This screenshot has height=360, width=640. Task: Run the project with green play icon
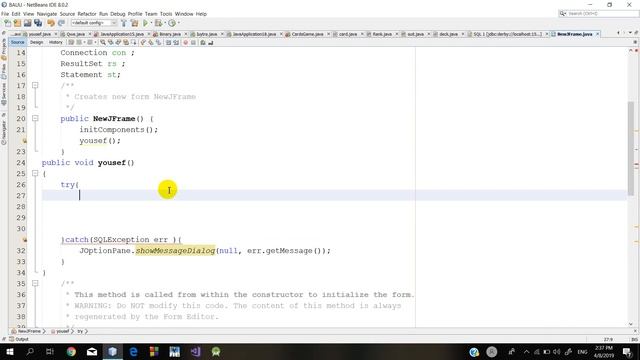(145, 23)
